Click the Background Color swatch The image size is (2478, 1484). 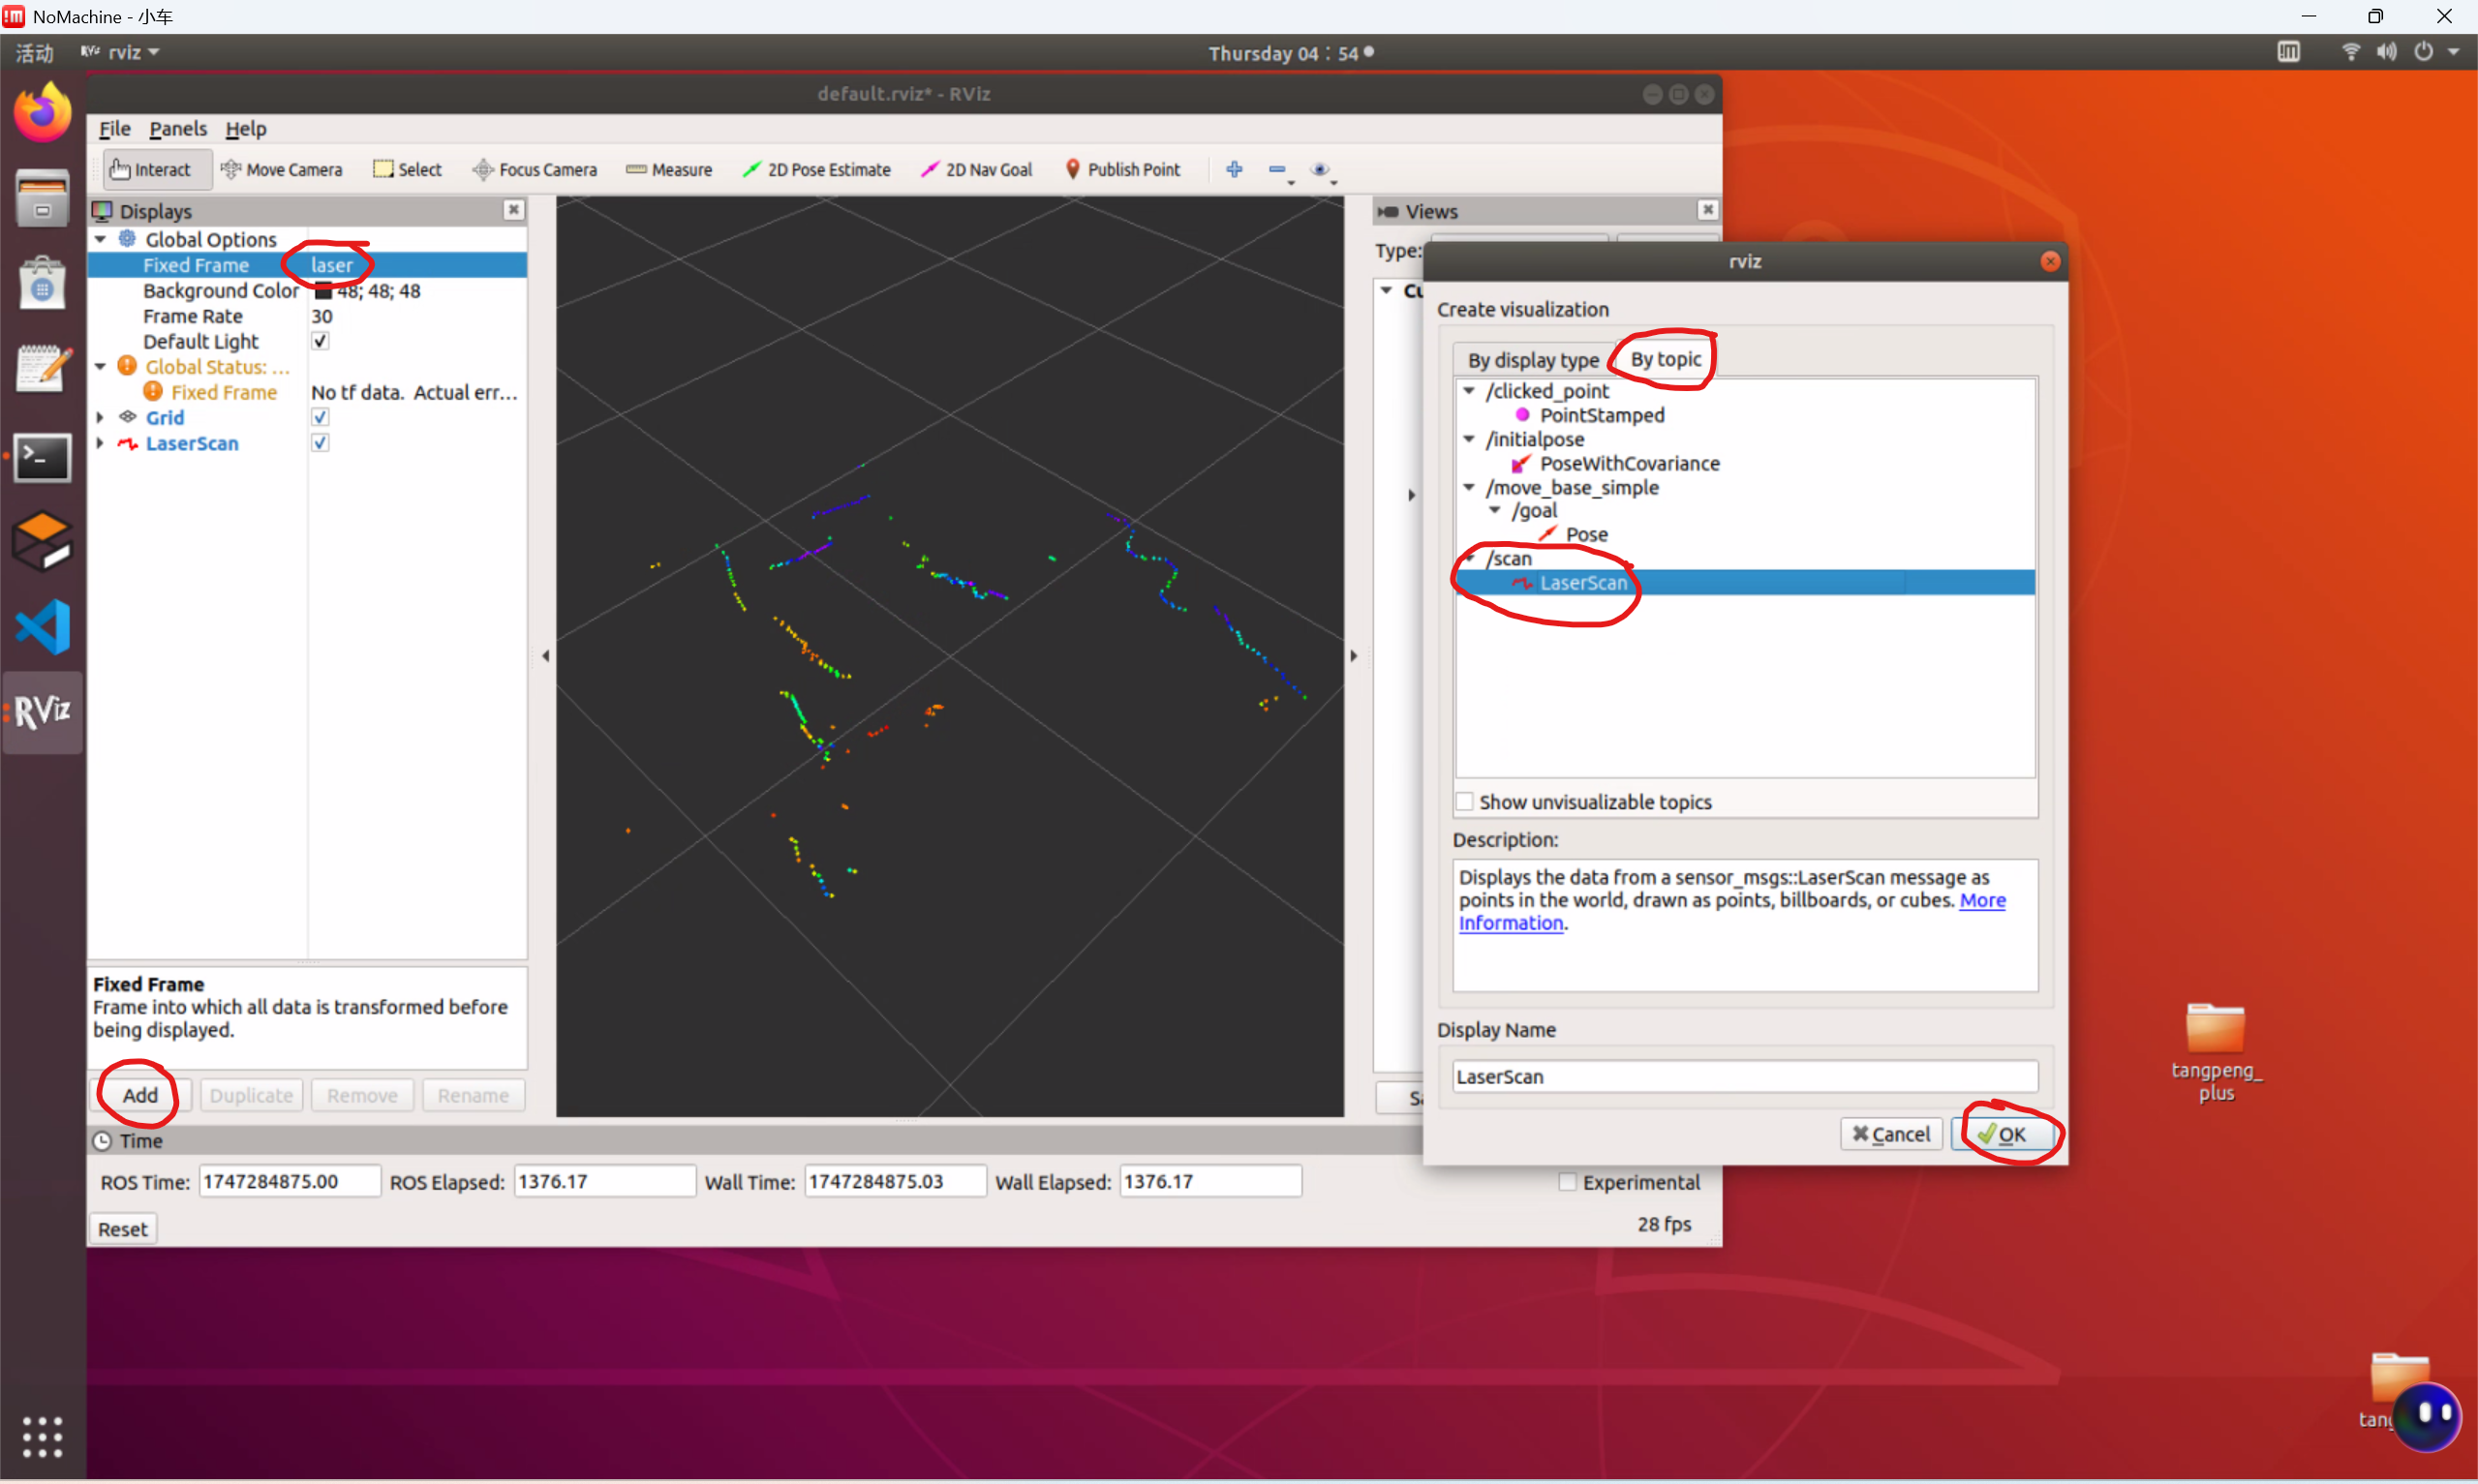point(323,291)
